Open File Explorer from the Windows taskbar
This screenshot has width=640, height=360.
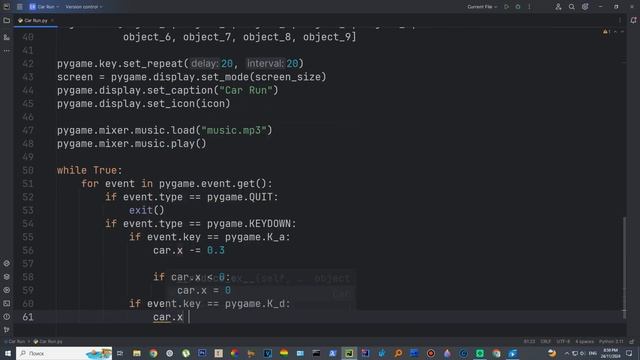click(x=137, y=353)
